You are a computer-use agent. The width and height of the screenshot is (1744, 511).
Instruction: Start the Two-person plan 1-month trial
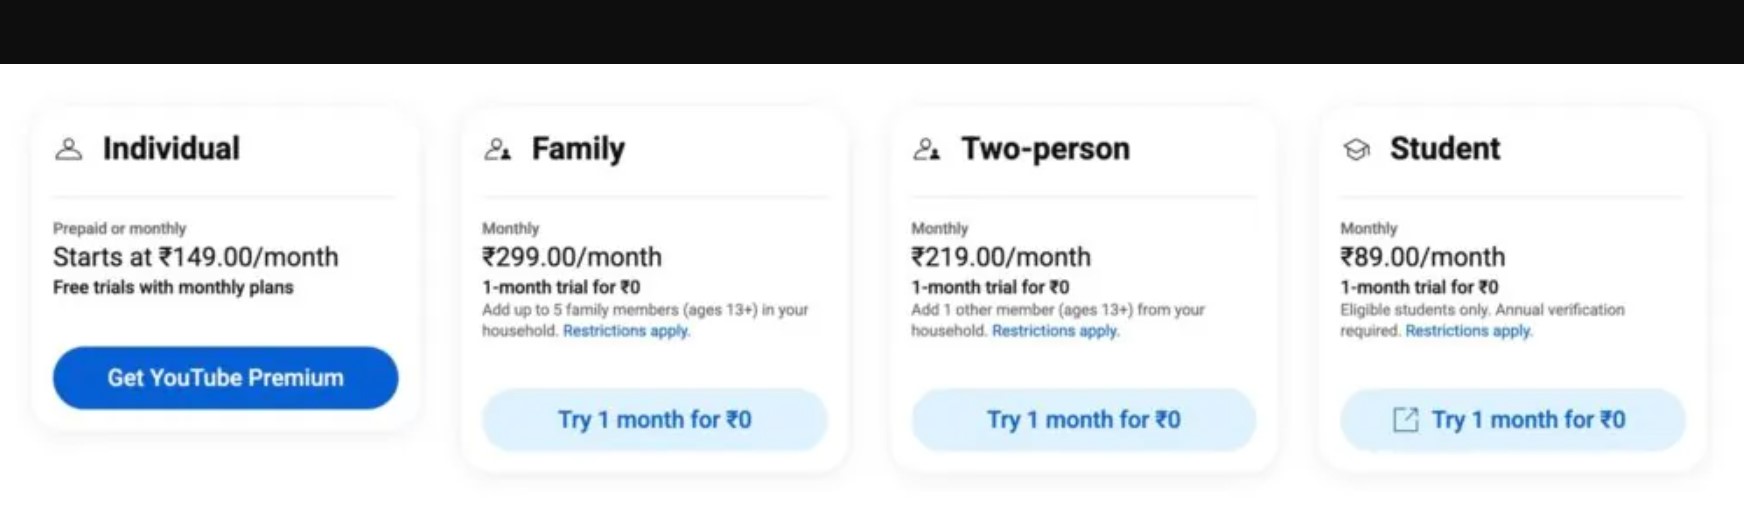[x=1083, y=420]
